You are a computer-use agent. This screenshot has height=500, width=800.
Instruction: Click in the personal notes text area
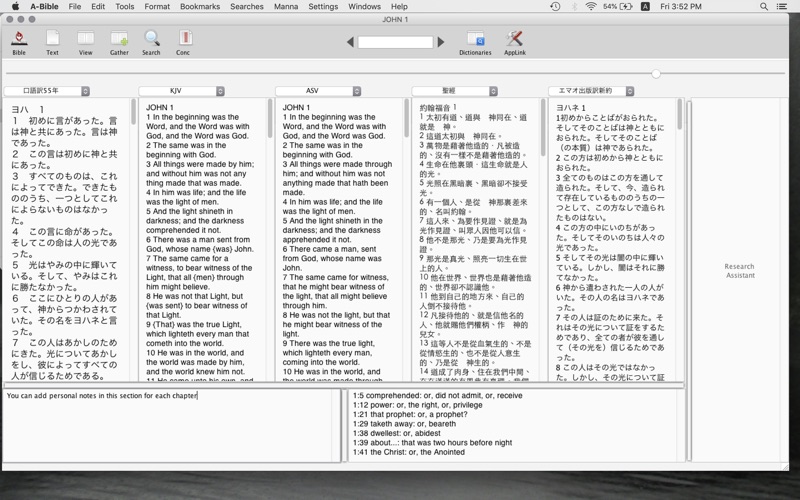pos(171,426)
